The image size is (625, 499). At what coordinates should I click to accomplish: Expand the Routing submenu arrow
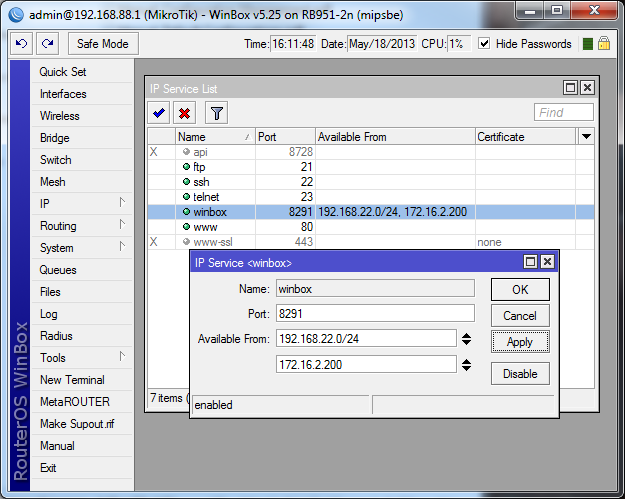[122, 225]
